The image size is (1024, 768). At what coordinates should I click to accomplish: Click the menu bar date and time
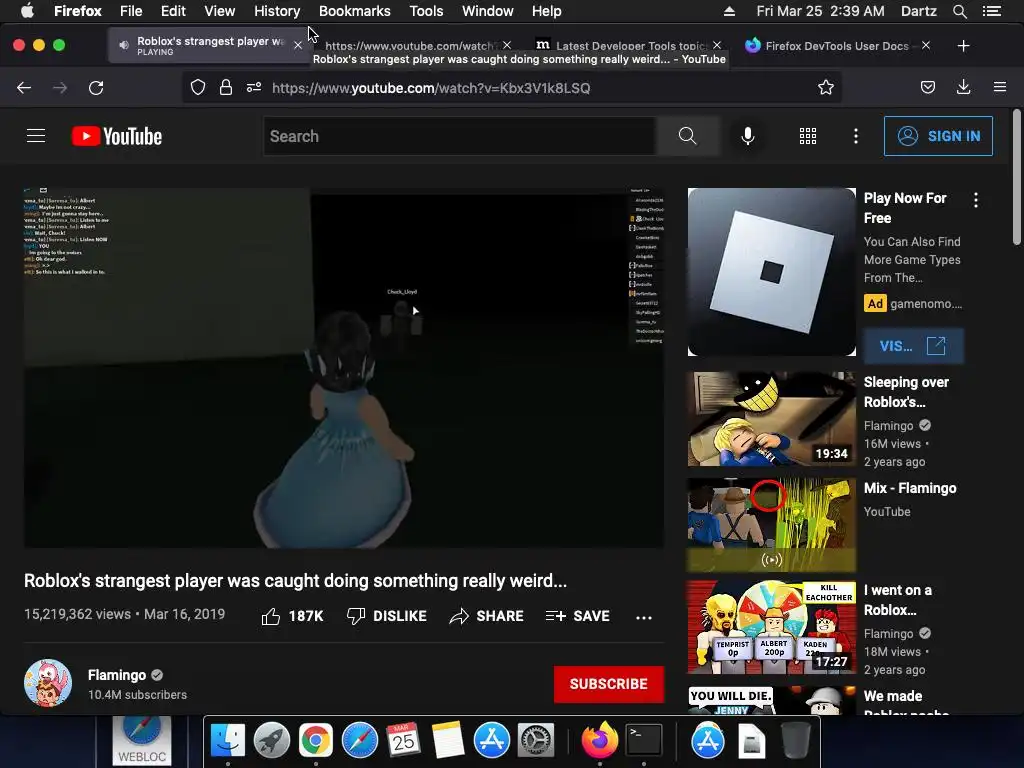pyautogui.click(x=820, y=11)
